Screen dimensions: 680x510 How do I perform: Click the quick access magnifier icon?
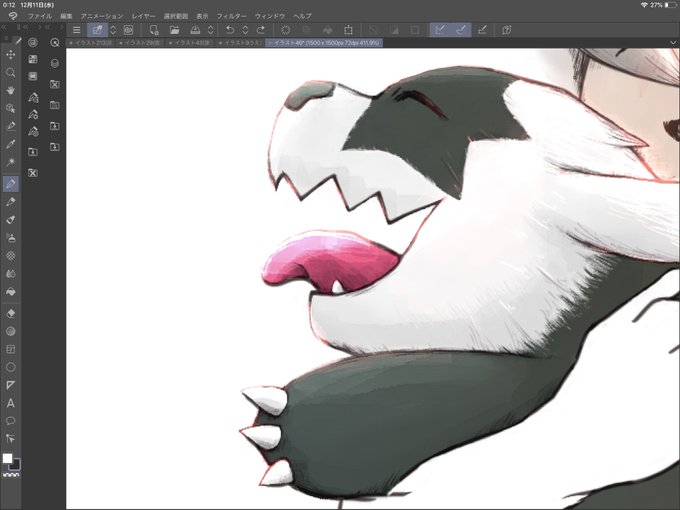(55, 42)
